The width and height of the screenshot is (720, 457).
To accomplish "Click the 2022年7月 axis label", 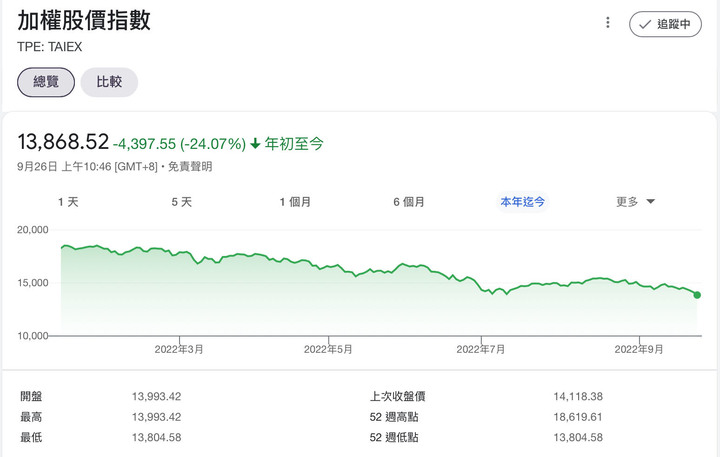I will [x=481, y=349].
